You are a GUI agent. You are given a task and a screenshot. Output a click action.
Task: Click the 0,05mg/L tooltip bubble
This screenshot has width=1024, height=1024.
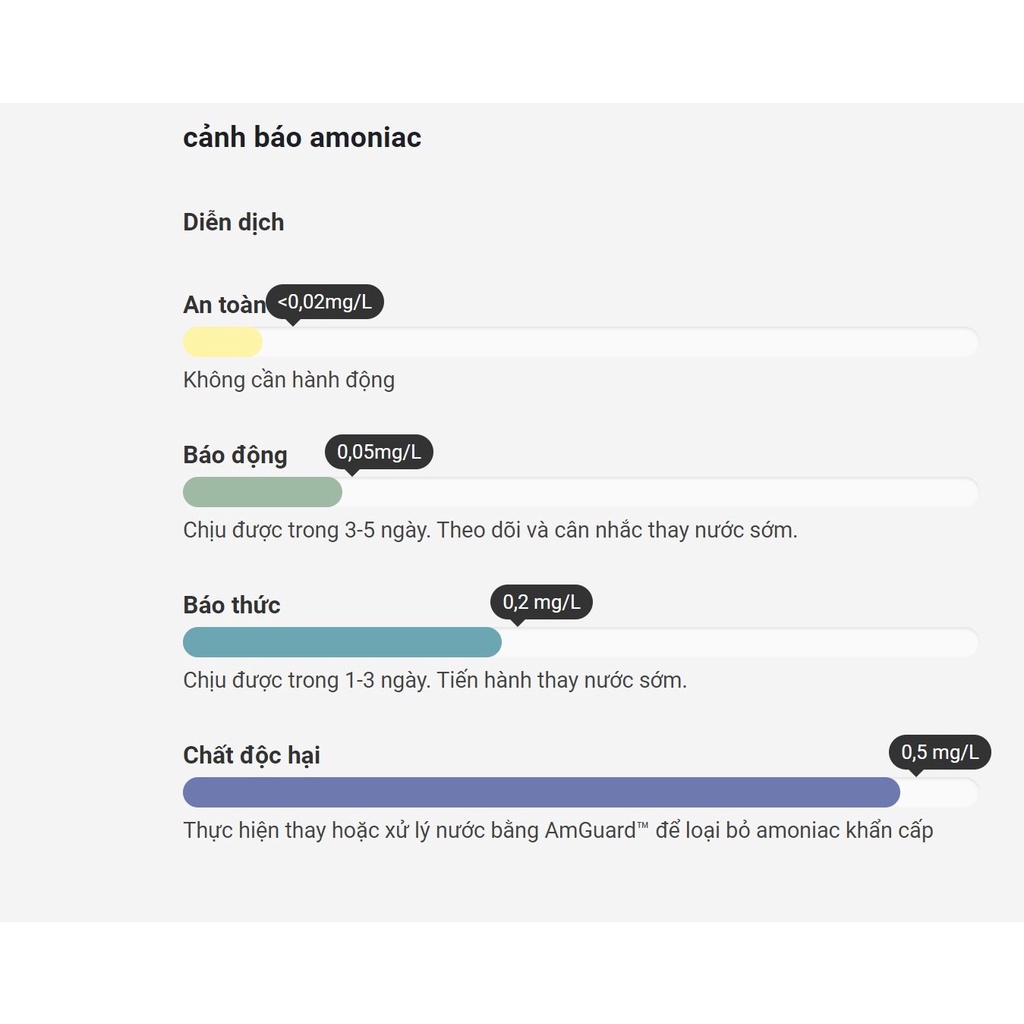pyautogui.click(x=379, y=452)
